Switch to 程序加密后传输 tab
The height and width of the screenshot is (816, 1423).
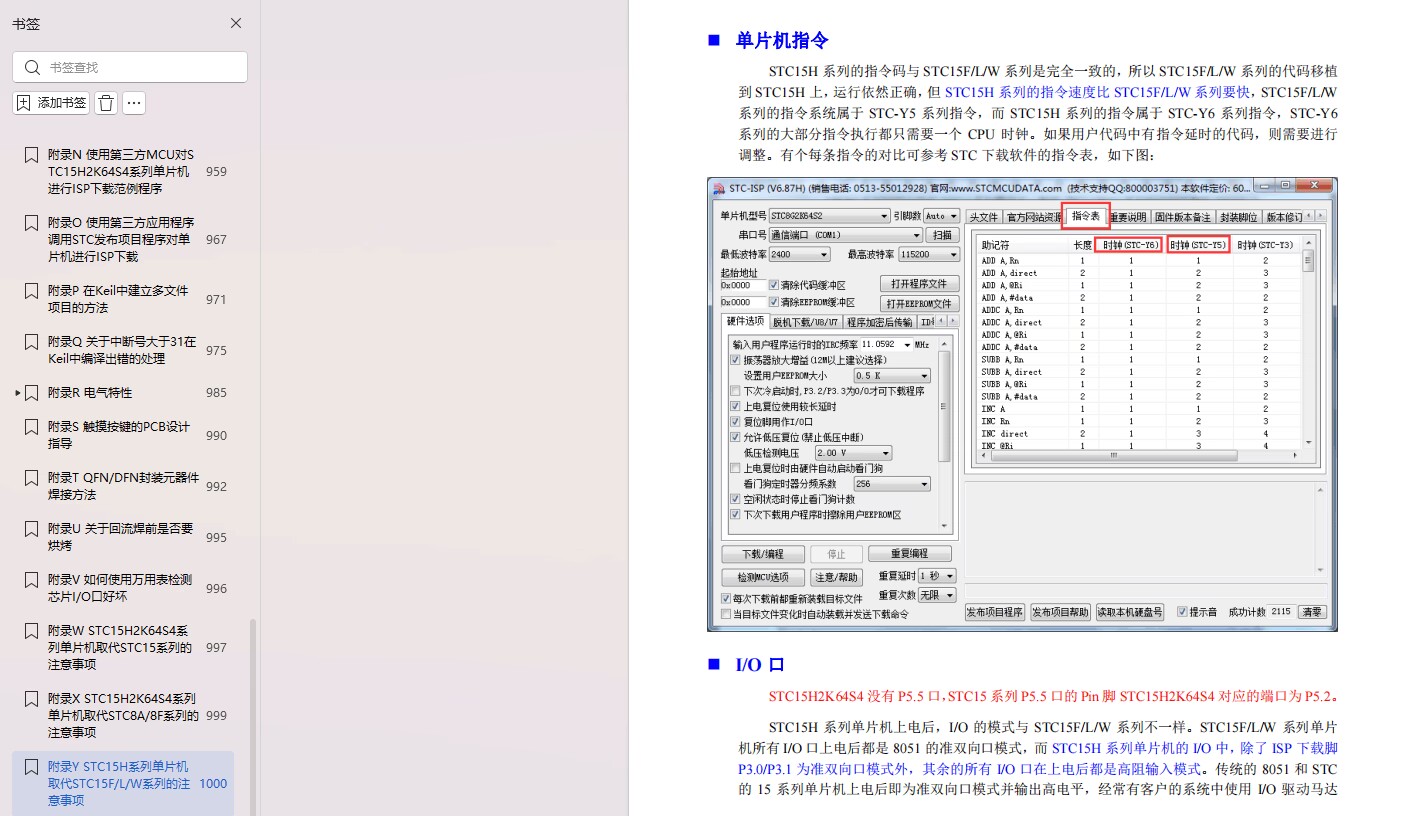coord(879,322)
